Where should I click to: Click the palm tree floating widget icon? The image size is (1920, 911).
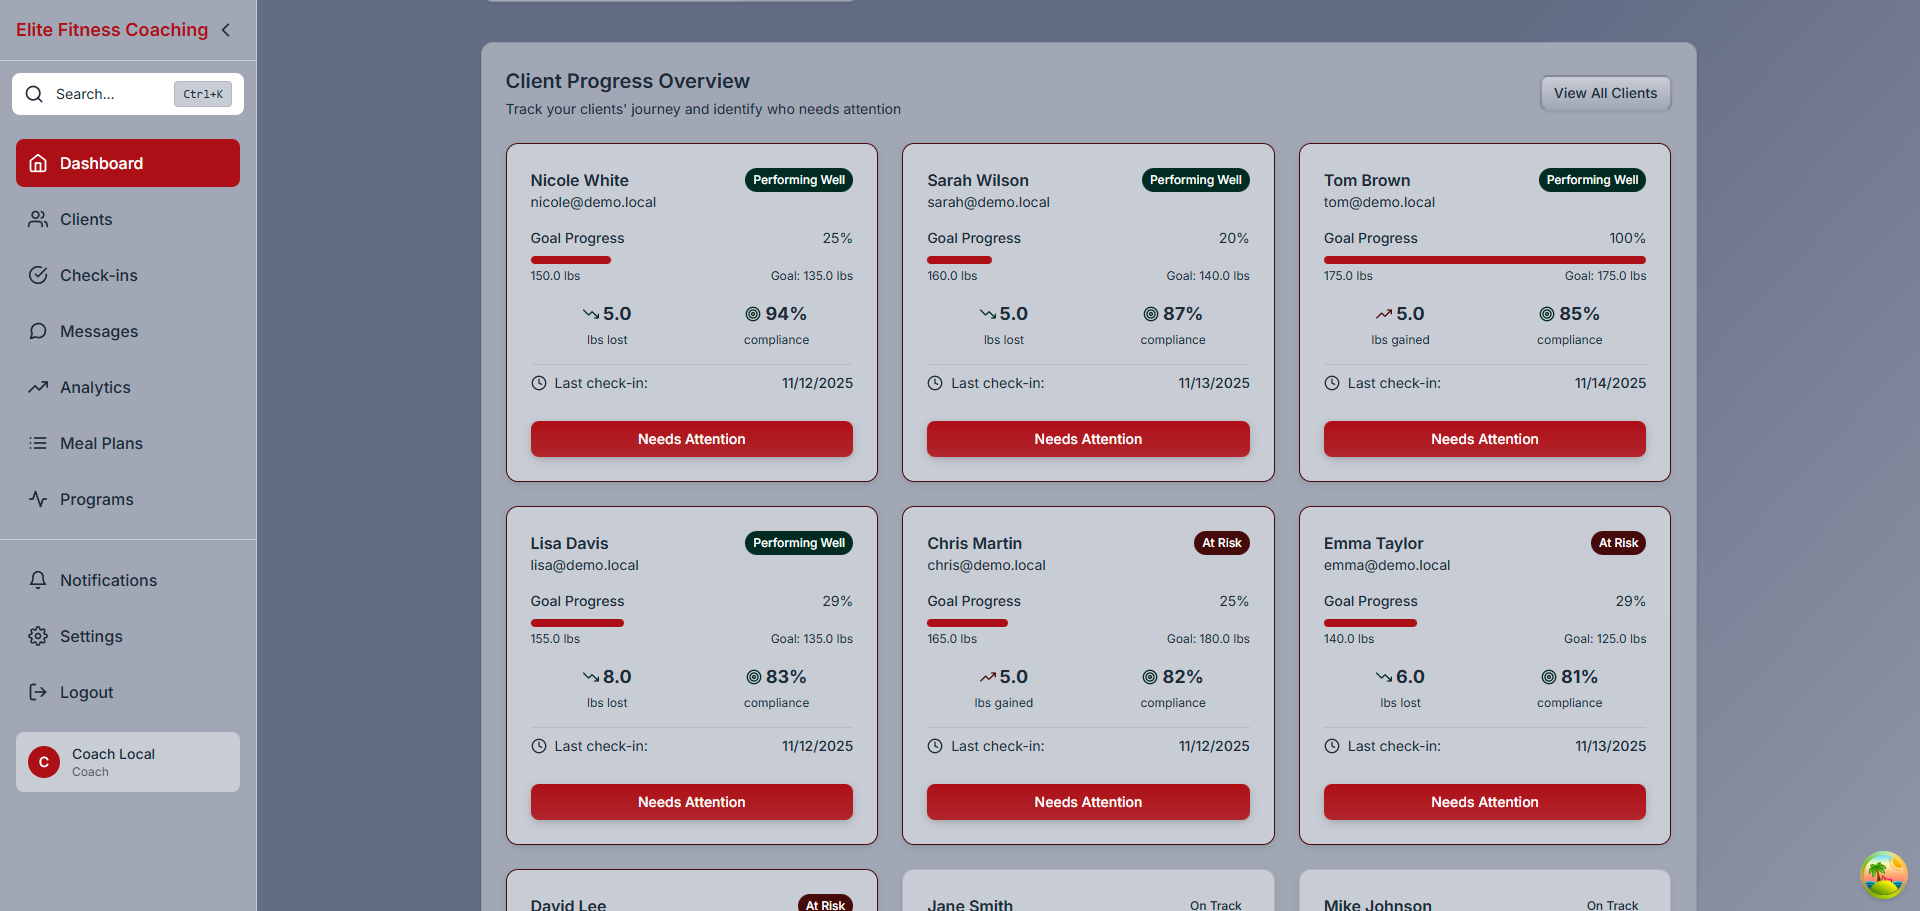(x=1883, y=875)
